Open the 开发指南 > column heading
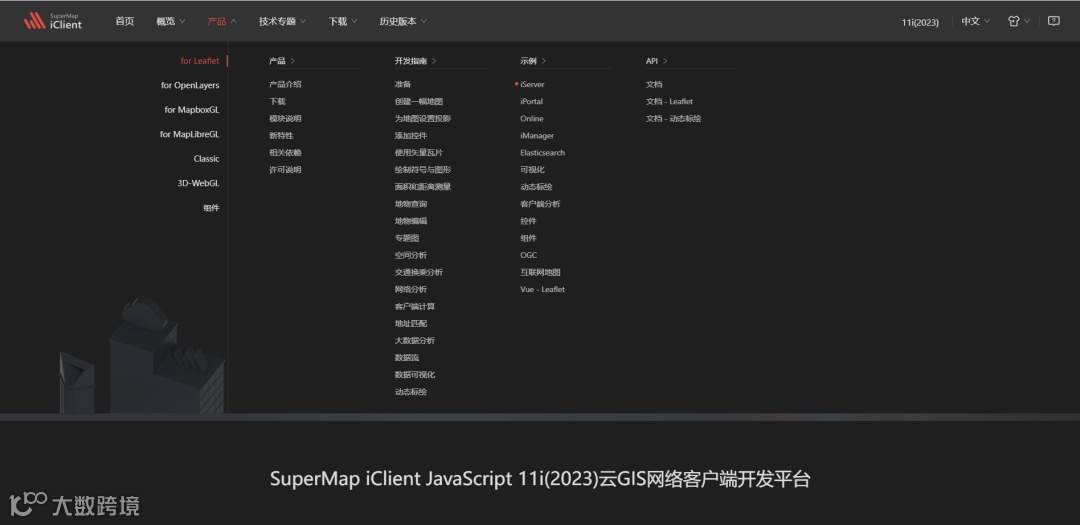This screenshot has width=1080, height=525. [x=415, y=61]
